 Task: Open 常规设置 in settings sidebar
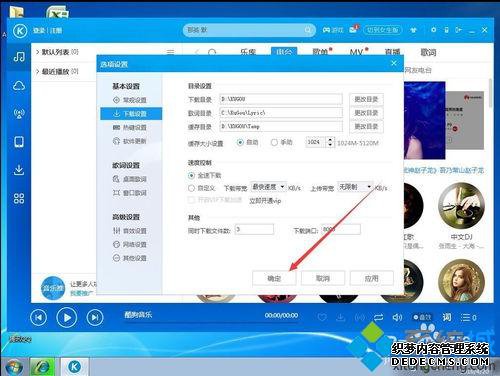[x=130, y=100]
